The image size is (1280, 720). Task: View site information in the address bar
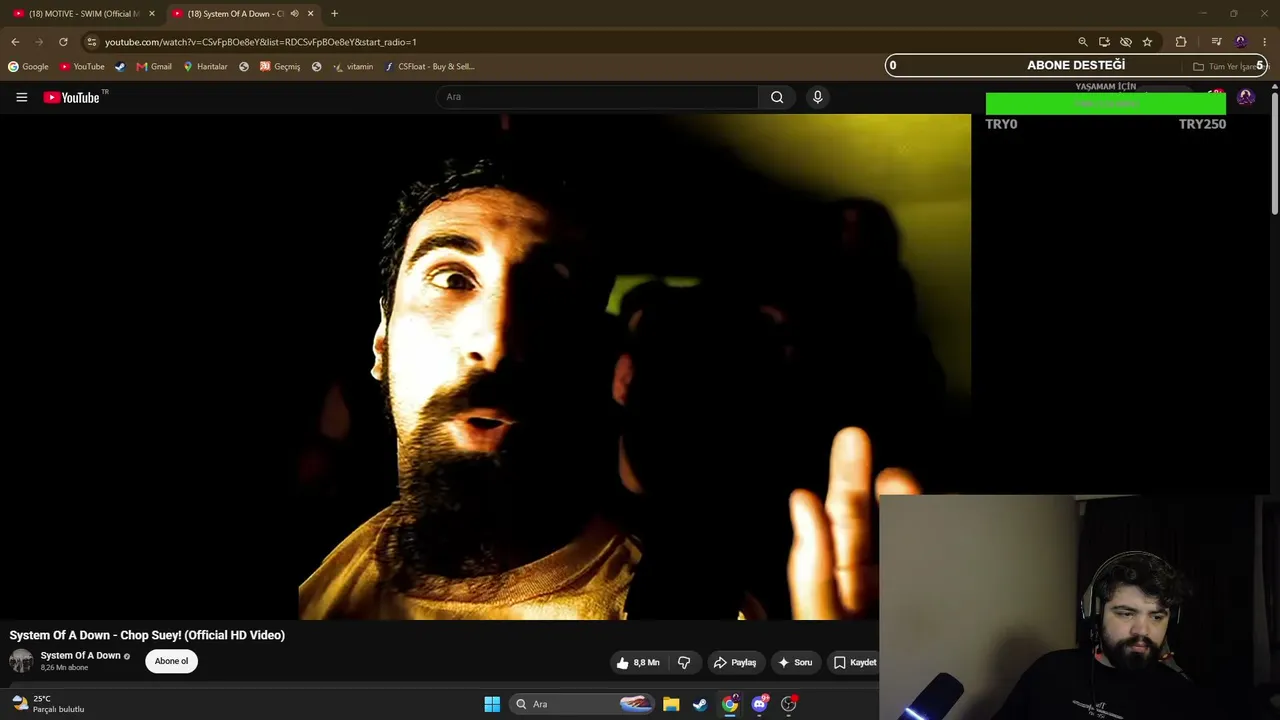pos(91,42)
